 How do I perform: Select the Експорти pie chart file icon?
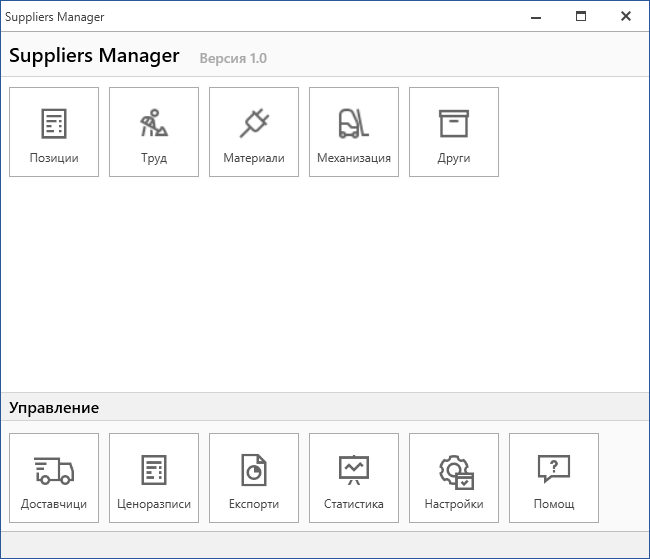(254, 469)
